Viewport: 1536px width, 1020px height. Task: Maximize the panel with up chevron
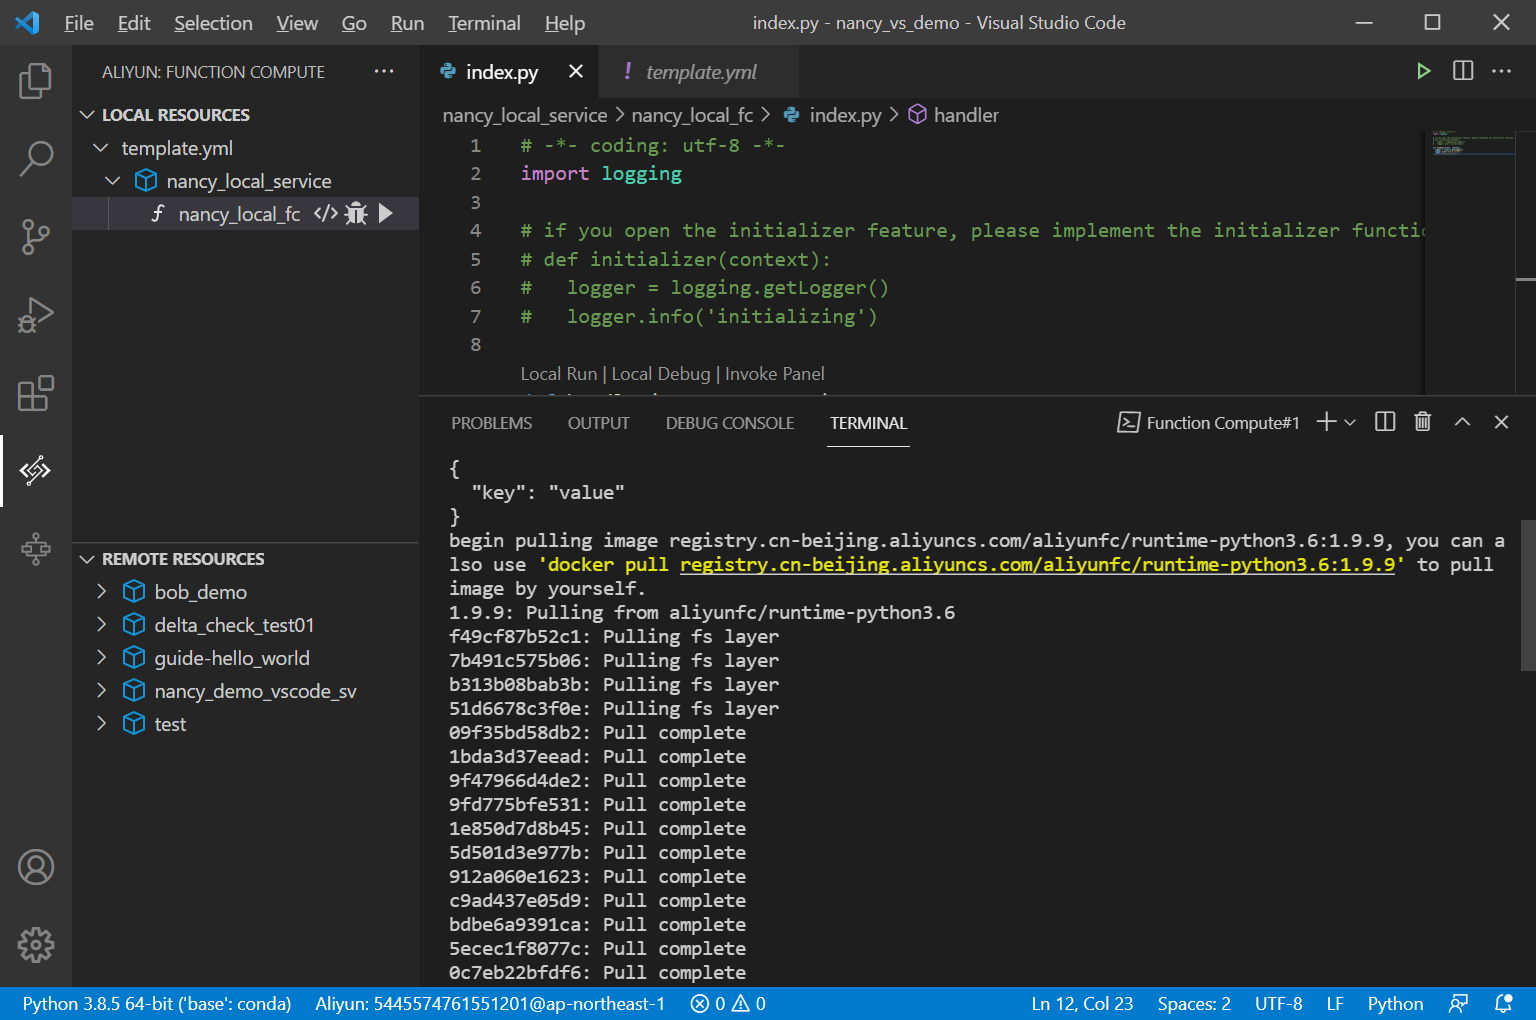(1462, 422)
